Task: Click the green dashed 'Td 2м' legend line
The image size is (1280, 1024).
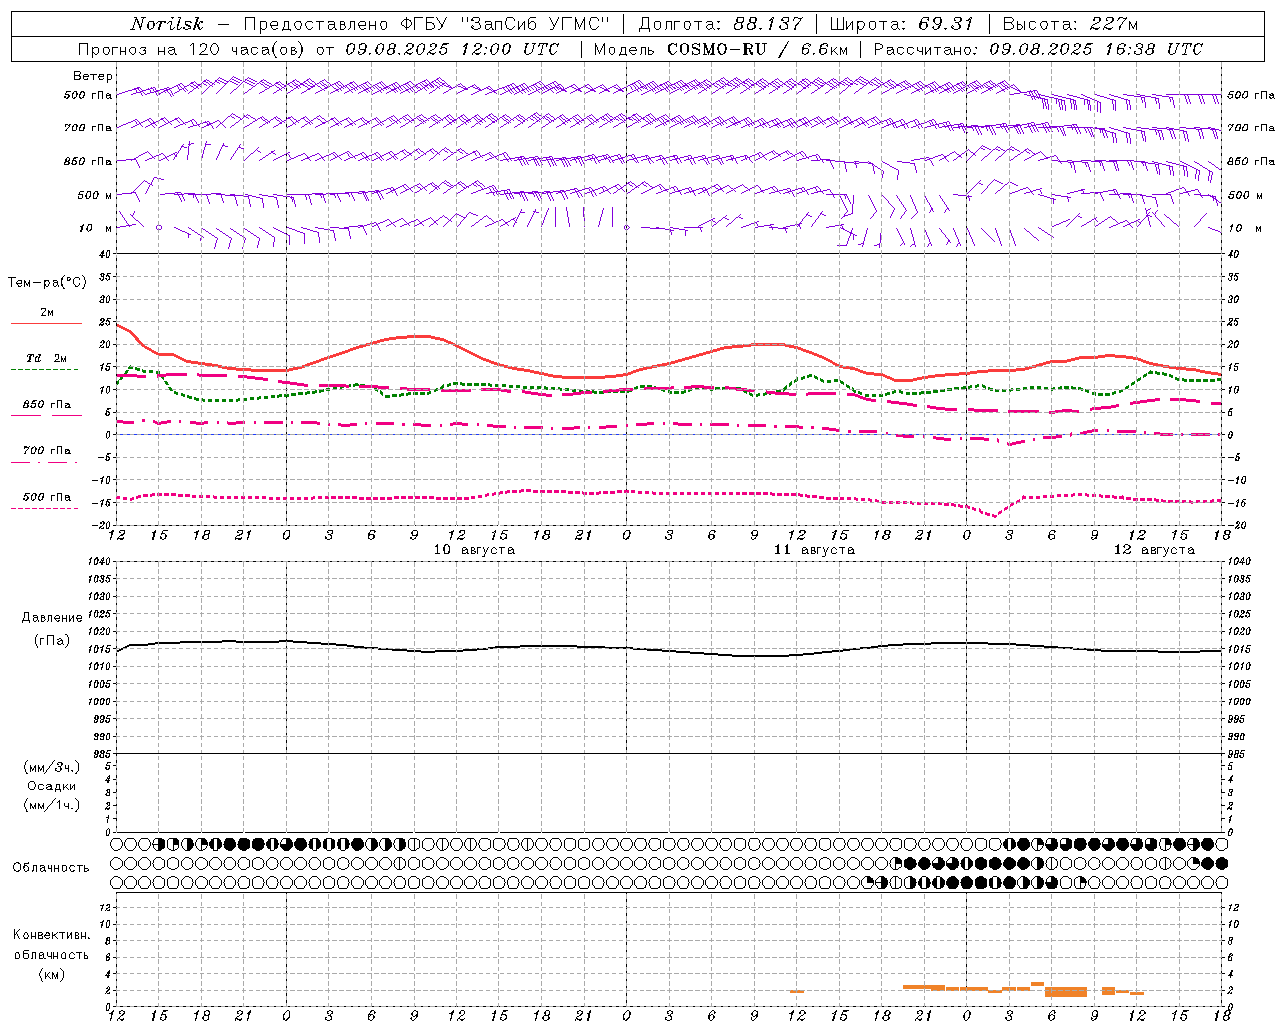Action: click(x=44, y=370)
